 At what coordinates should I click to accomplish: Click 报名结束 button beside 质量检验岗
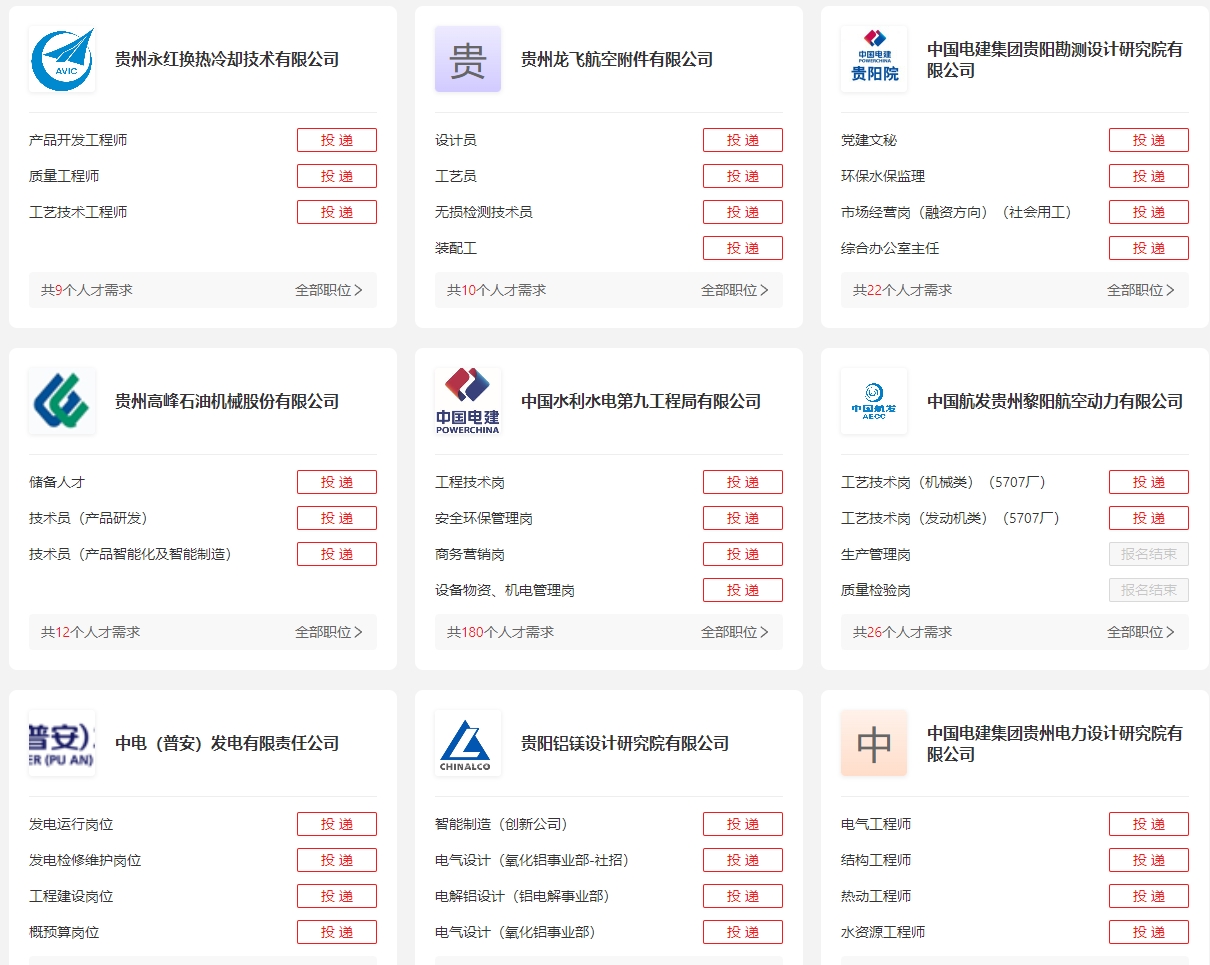tap(1149, 590)
